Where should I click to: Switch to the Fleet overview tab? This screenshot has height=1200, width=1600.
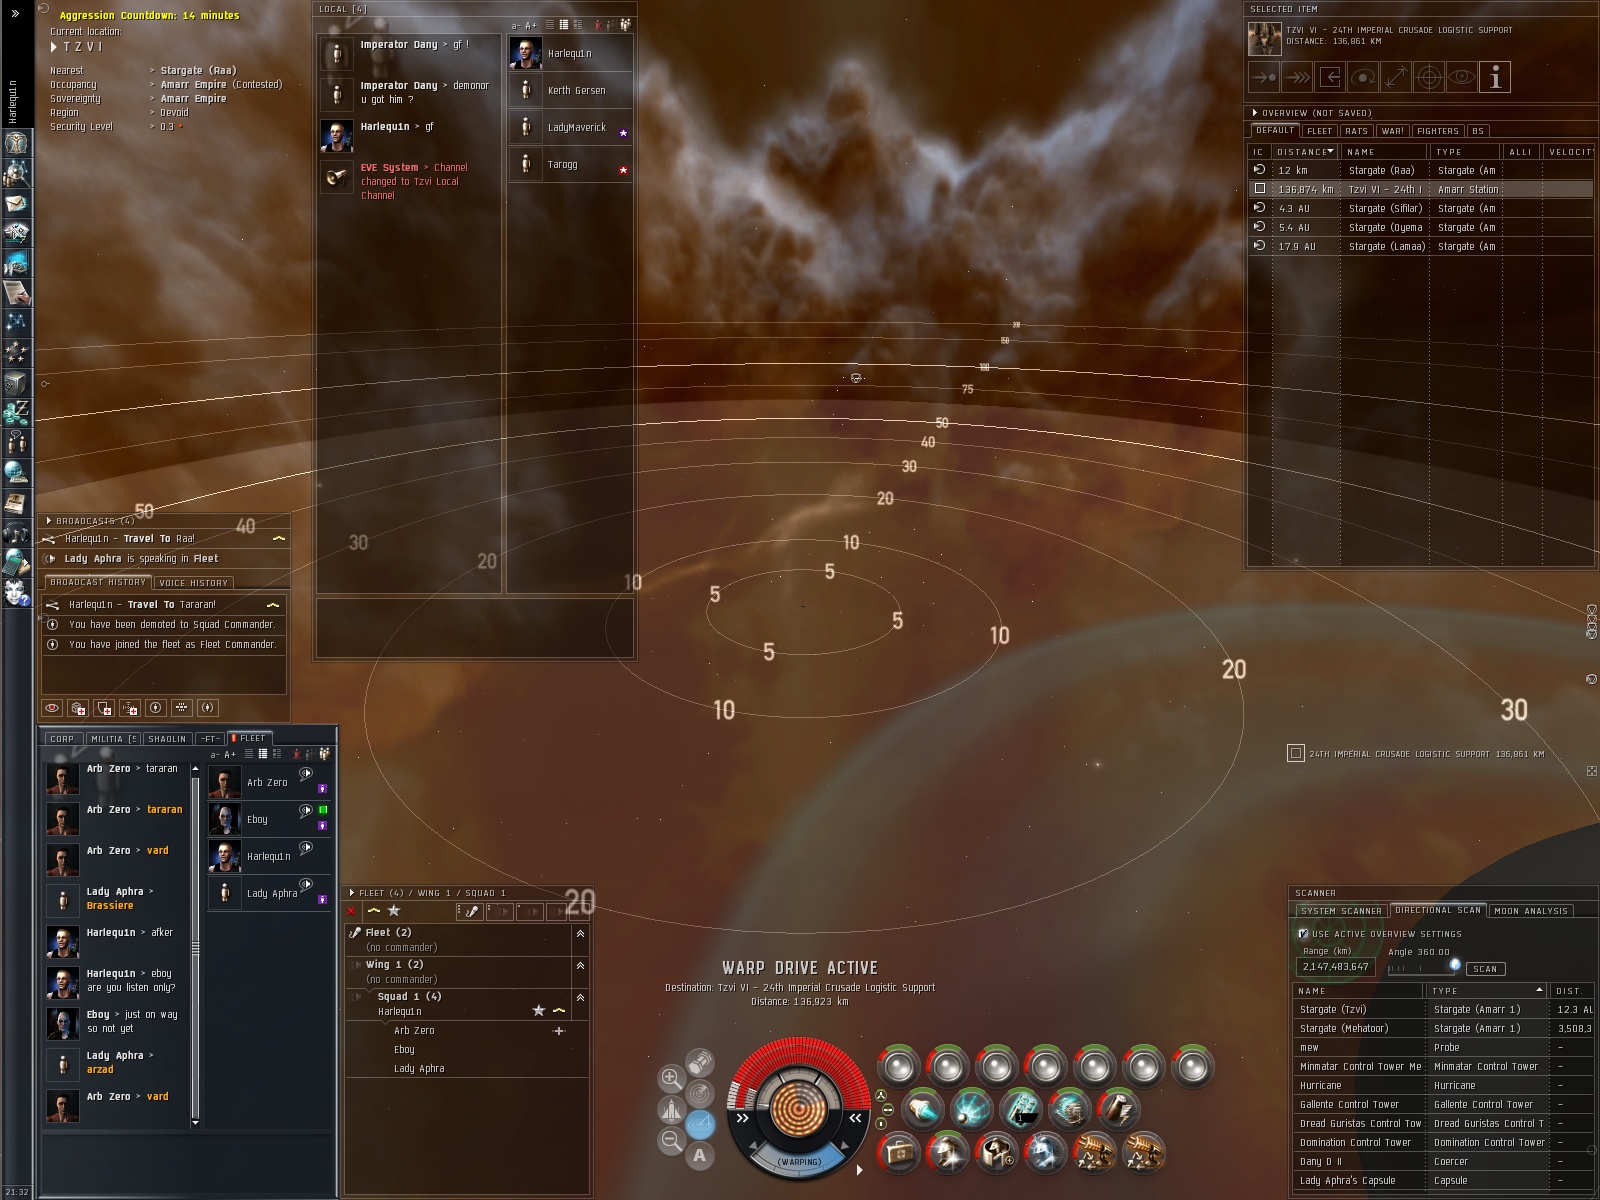coord(1320,131)
